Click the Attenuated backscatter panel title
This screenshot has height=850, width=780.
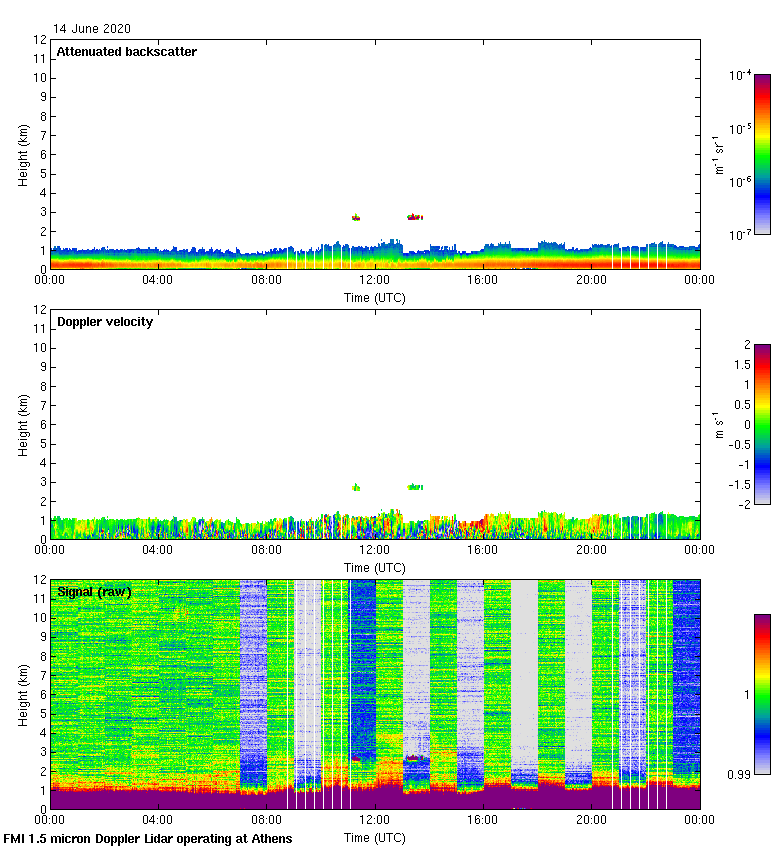point(126,52)
